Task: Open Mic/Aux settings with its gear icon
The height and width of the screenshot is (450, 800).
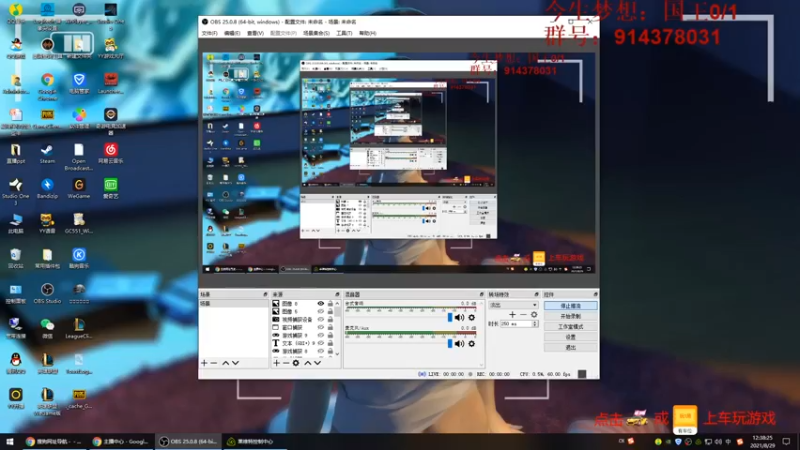Action: click(471, 343)
